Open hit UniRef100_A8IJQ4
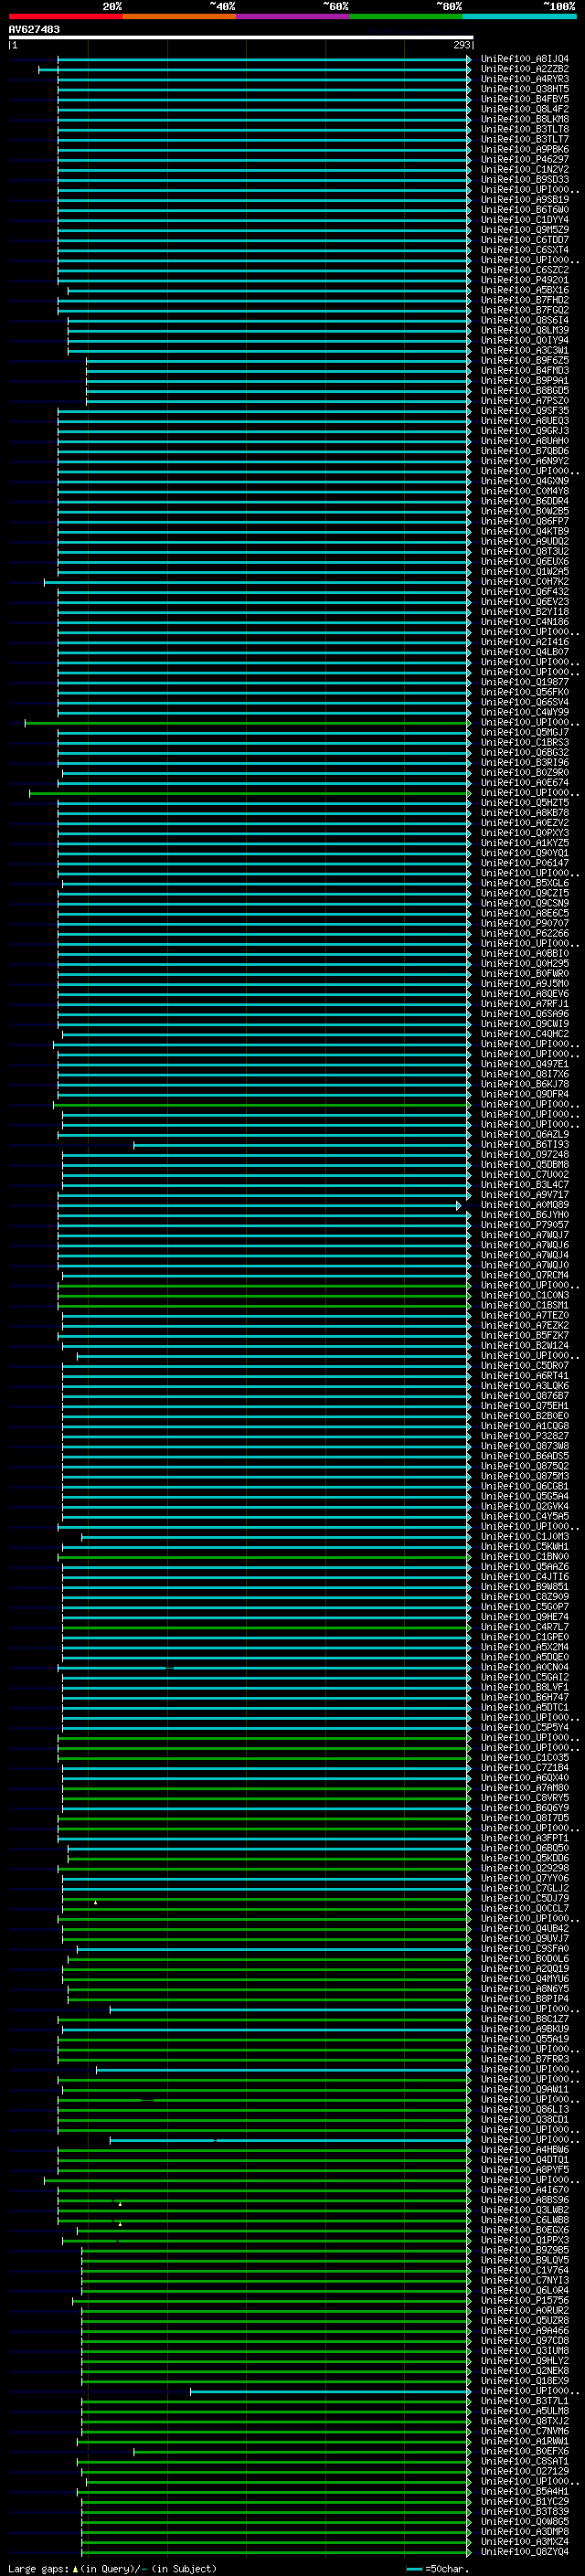 524,59
